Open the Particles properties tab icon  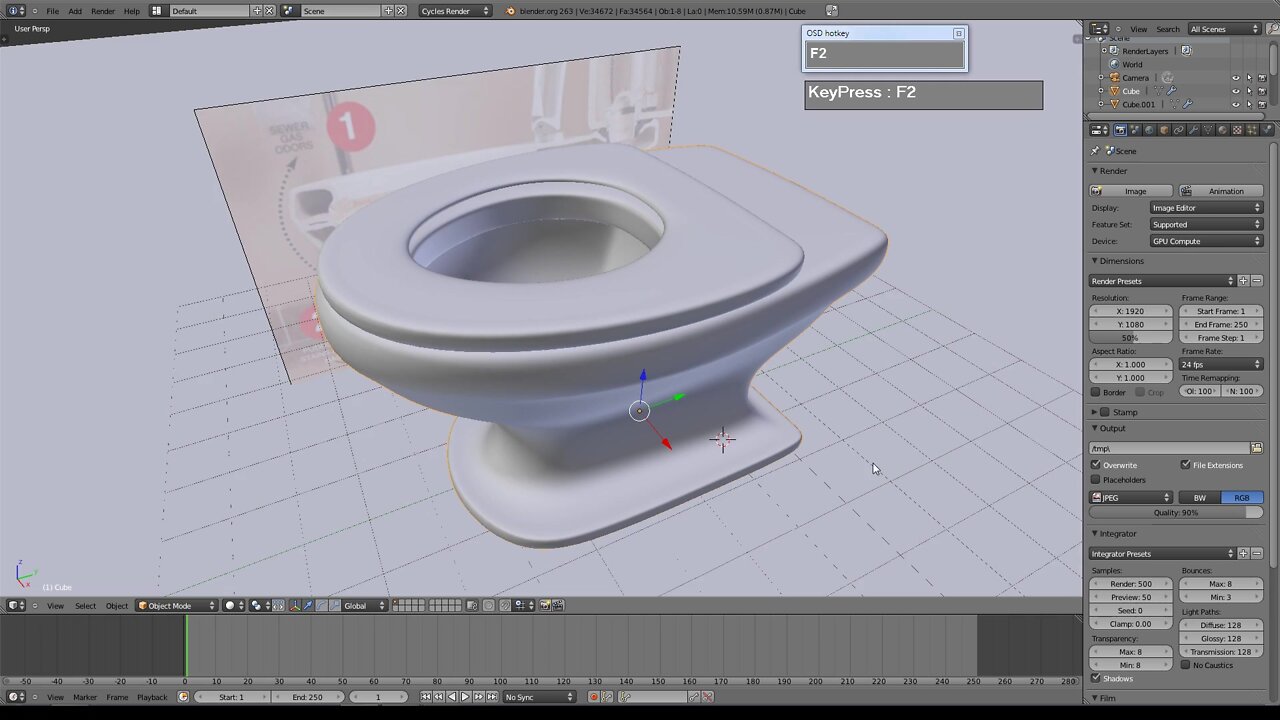click(x=1251, y=130)
